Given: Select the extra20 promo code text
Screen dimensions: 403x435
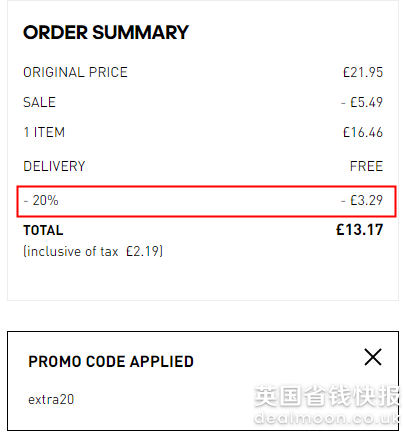Looking at the screenshot, I should coord(51,399).
